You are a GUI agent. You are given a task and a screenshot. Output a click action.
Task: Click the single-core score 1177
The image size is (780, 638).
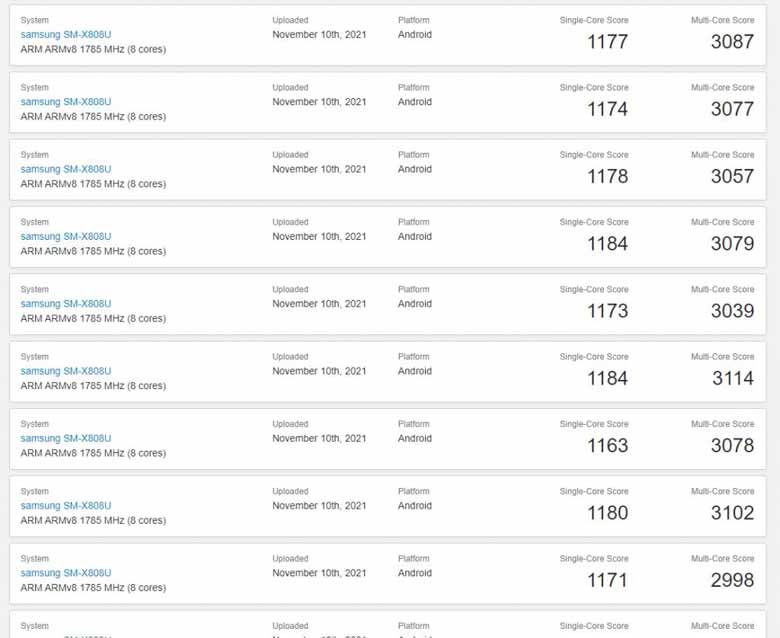[607, 42]
